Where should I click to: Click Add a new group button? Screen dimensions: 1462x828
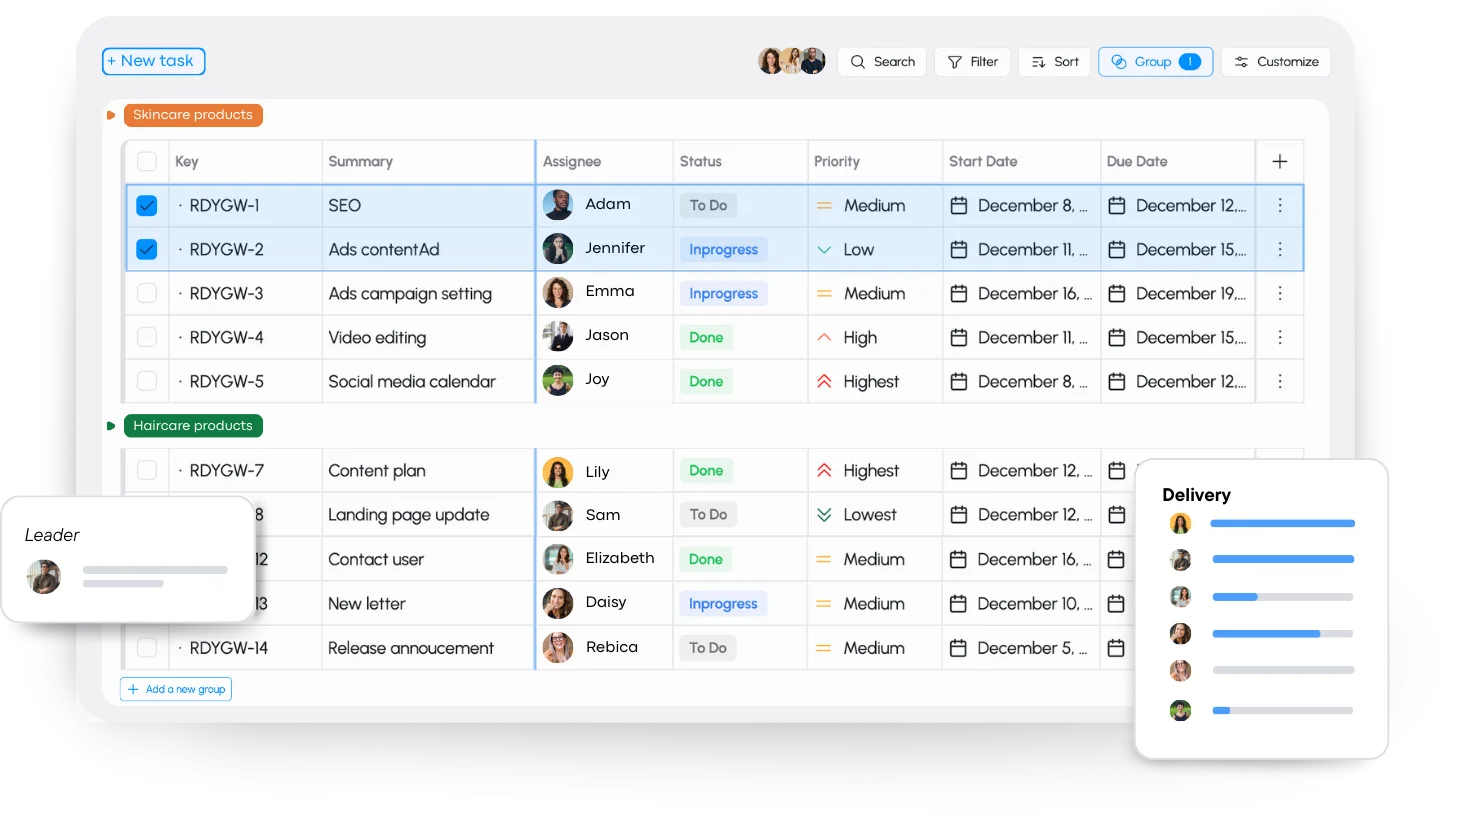click(x=176, y=690)
